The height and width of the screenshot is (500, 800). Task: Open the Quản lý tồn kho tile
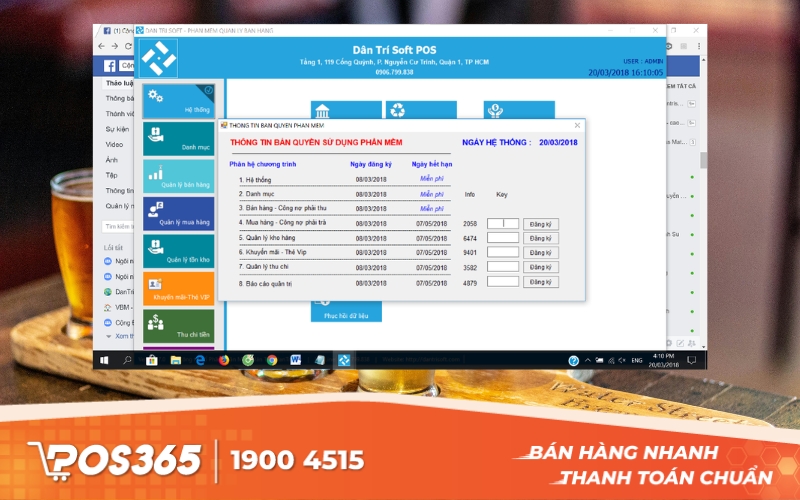coord(179,251)
